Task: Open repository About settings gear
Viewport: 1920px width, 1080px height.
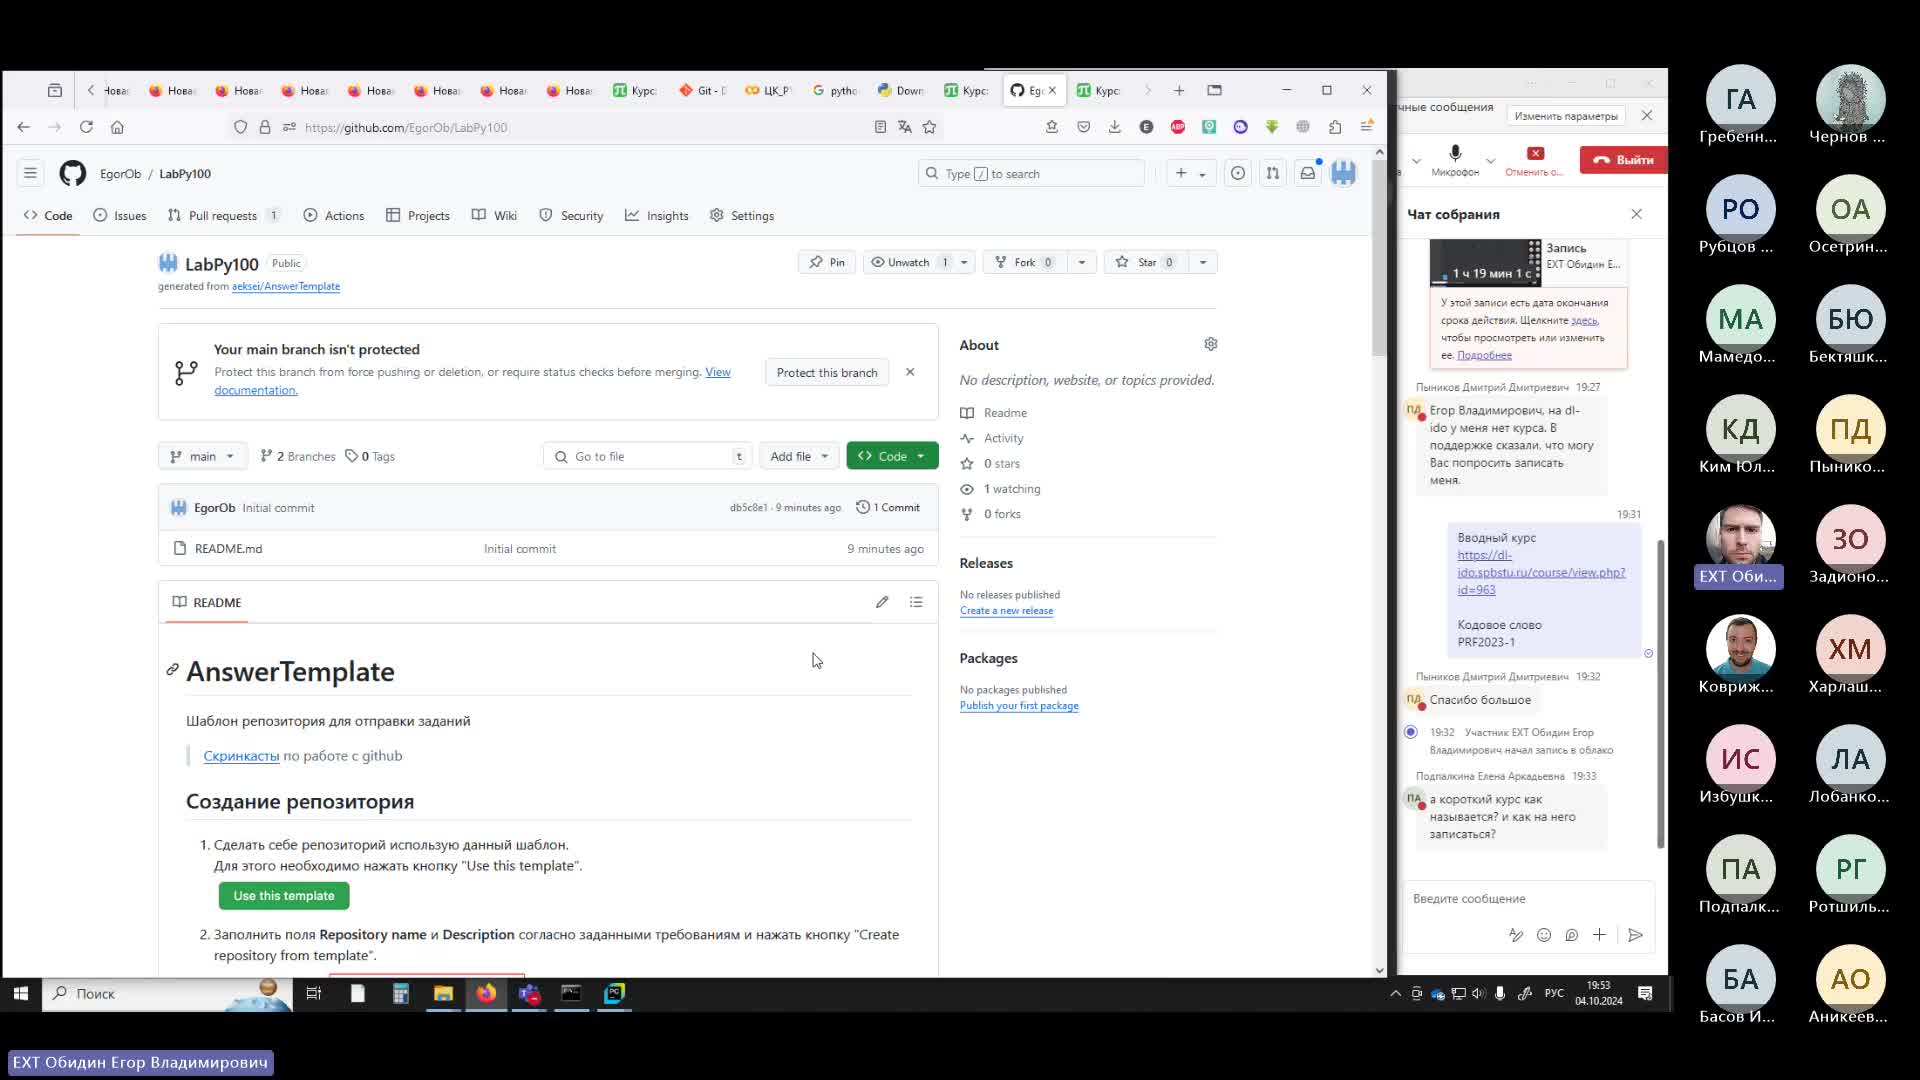Action: click(x=1210, y=344)
